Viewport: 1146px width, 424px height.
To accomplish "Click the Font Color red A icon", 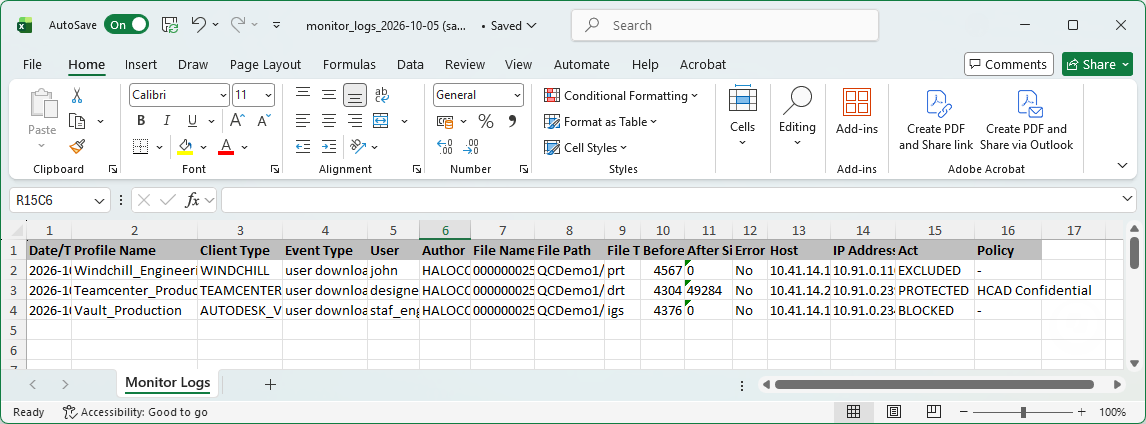I will [226, 147].
